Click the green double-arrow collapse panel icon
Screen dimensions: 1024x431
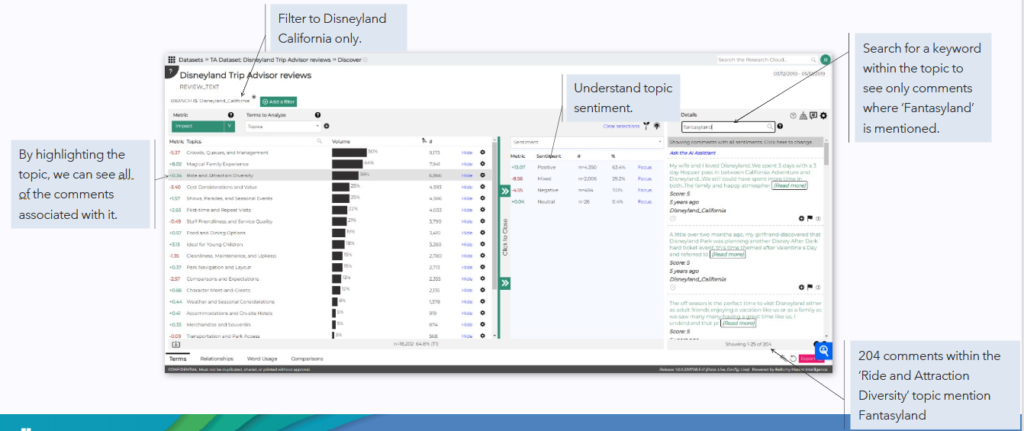tap(504, 189)
